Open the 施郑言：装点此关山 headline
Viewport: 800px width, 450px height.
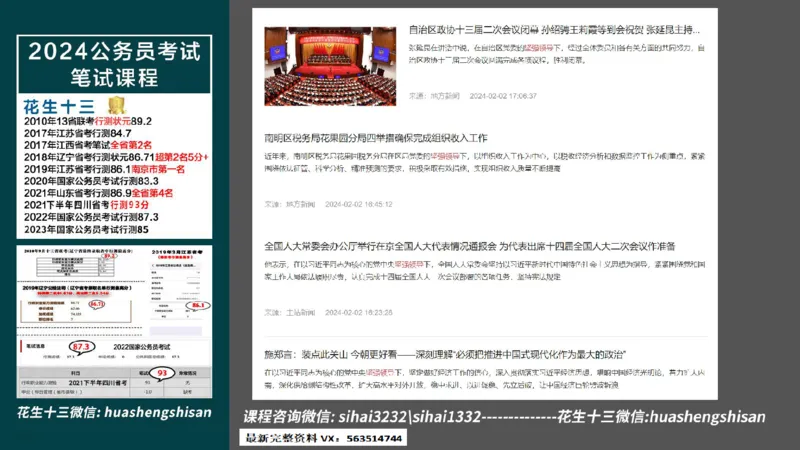(x=445, y=355)
